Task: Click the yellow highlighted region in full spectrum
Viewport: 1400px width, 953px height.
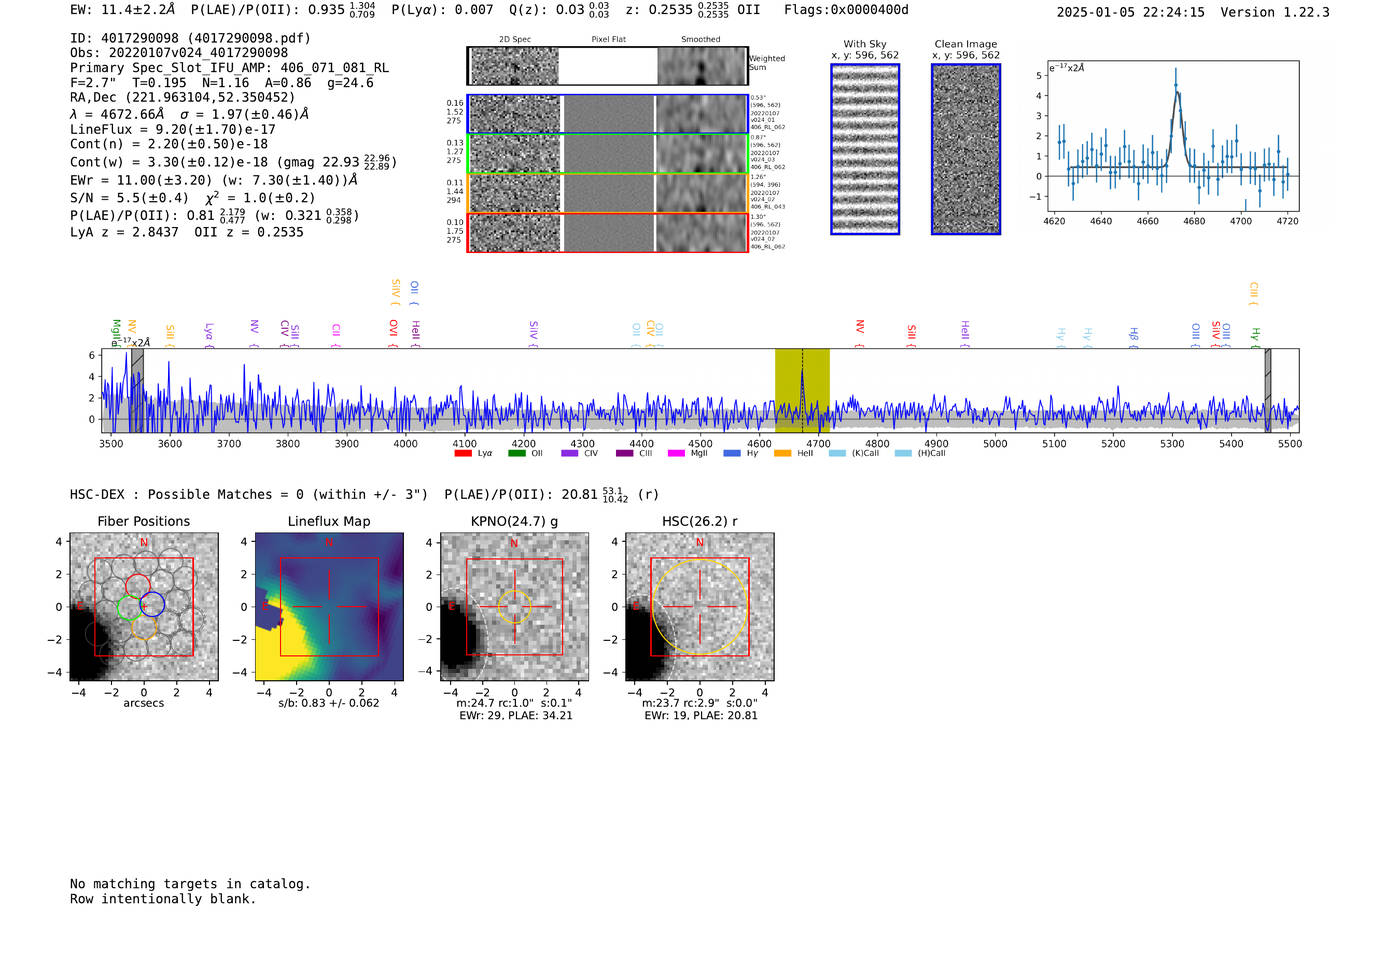Action: [802, 390]
